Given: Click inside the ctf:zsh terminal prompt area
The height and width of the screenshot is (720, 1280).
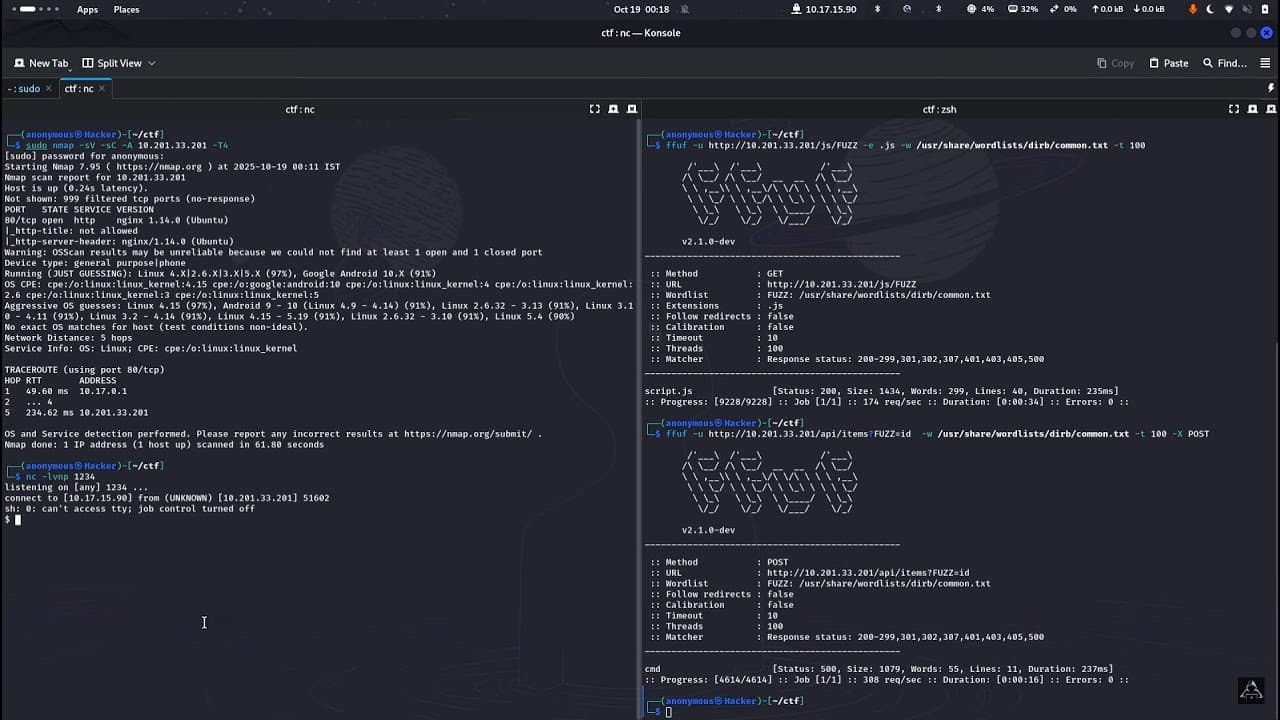Looking at the screenshot, I should pyautogui.click(x=900, y=710).
